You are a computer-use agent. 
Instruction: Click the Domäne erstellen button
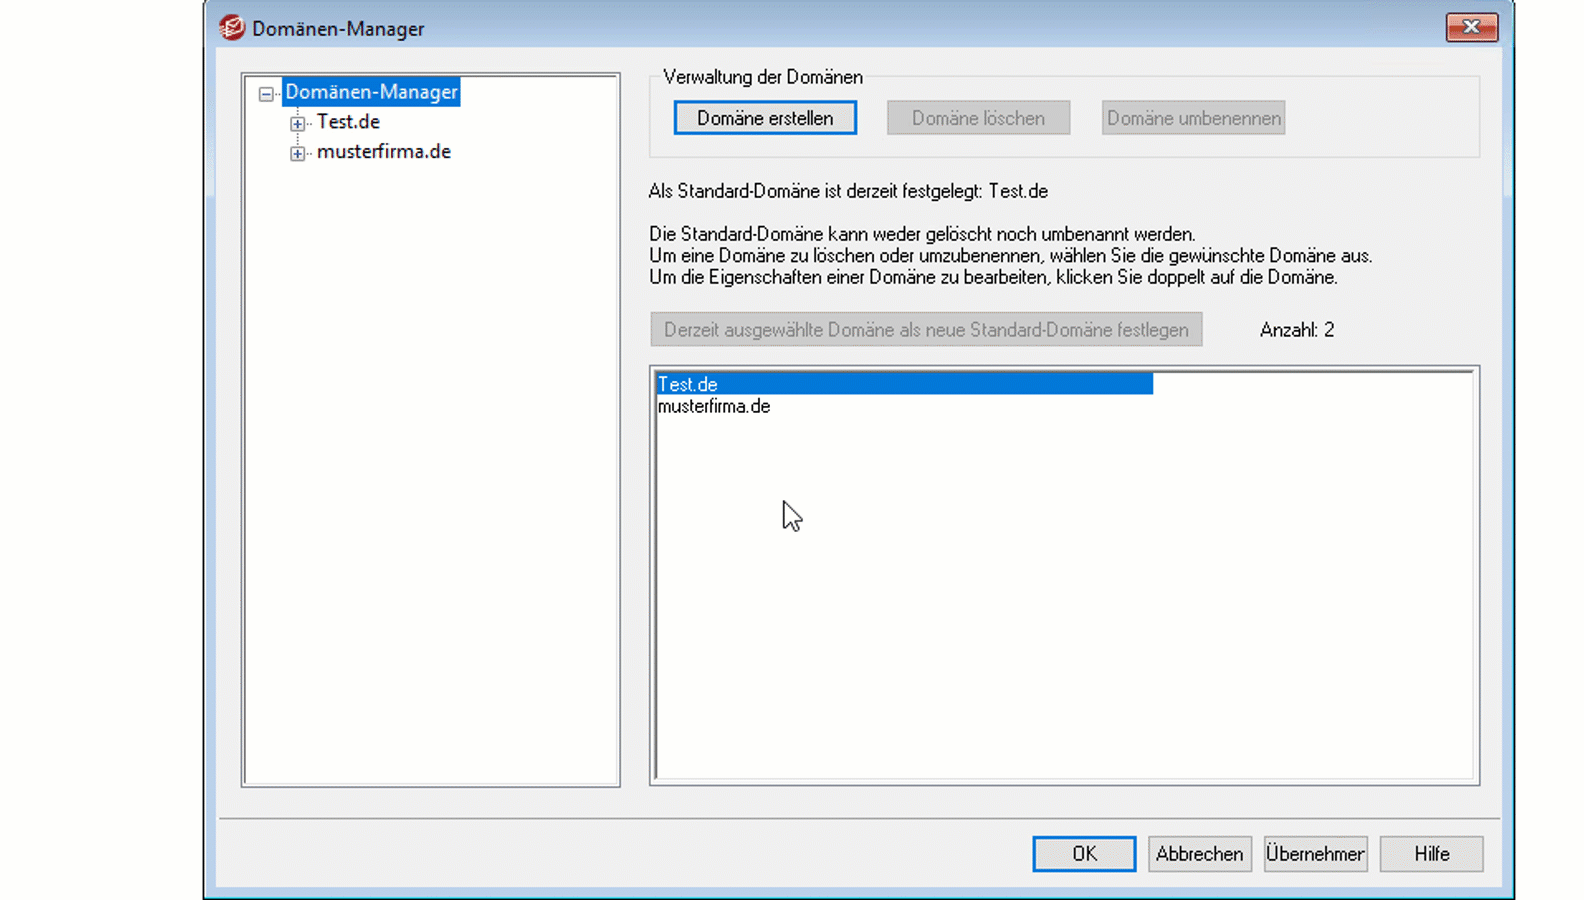pyautogui.click(x=765, y=118)
